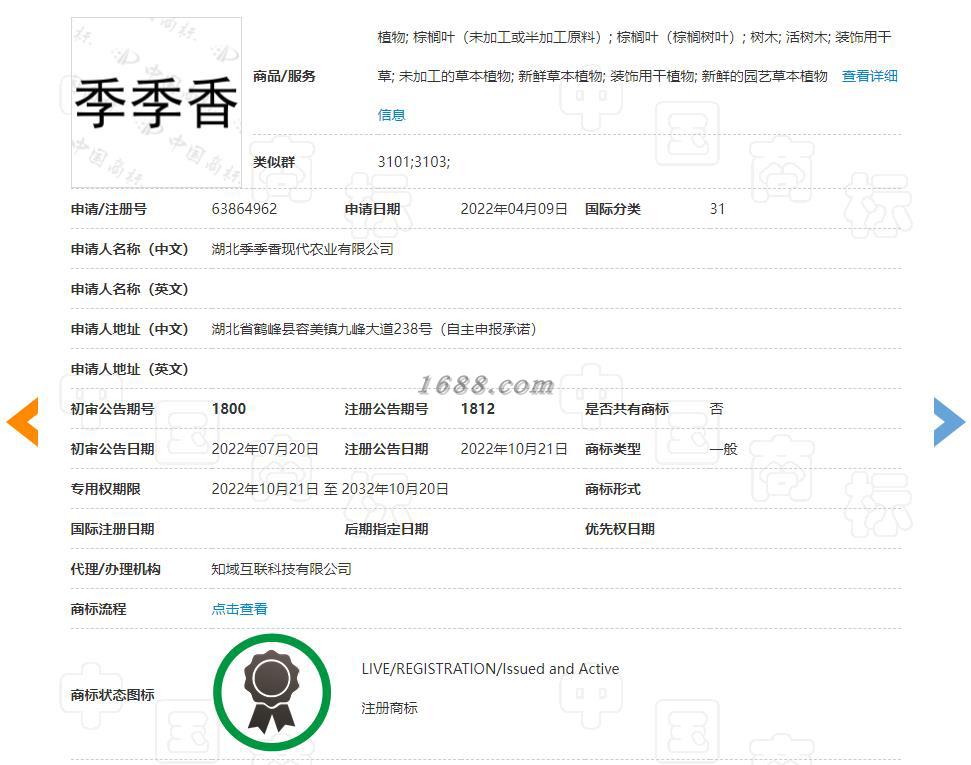Image resolution: width=971 pixels, height=765 pixels.
Task: Click international class value 31
Action: 717,209
